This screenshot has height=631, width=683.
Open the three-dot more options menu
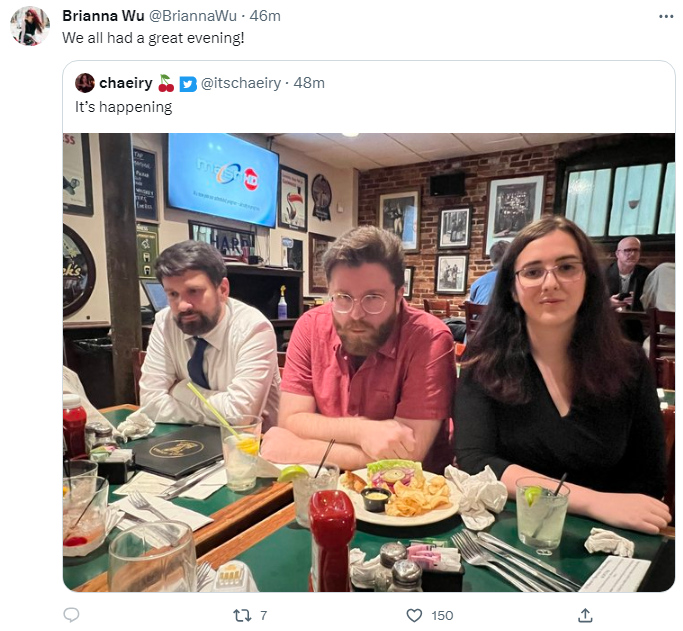(666, 17)
